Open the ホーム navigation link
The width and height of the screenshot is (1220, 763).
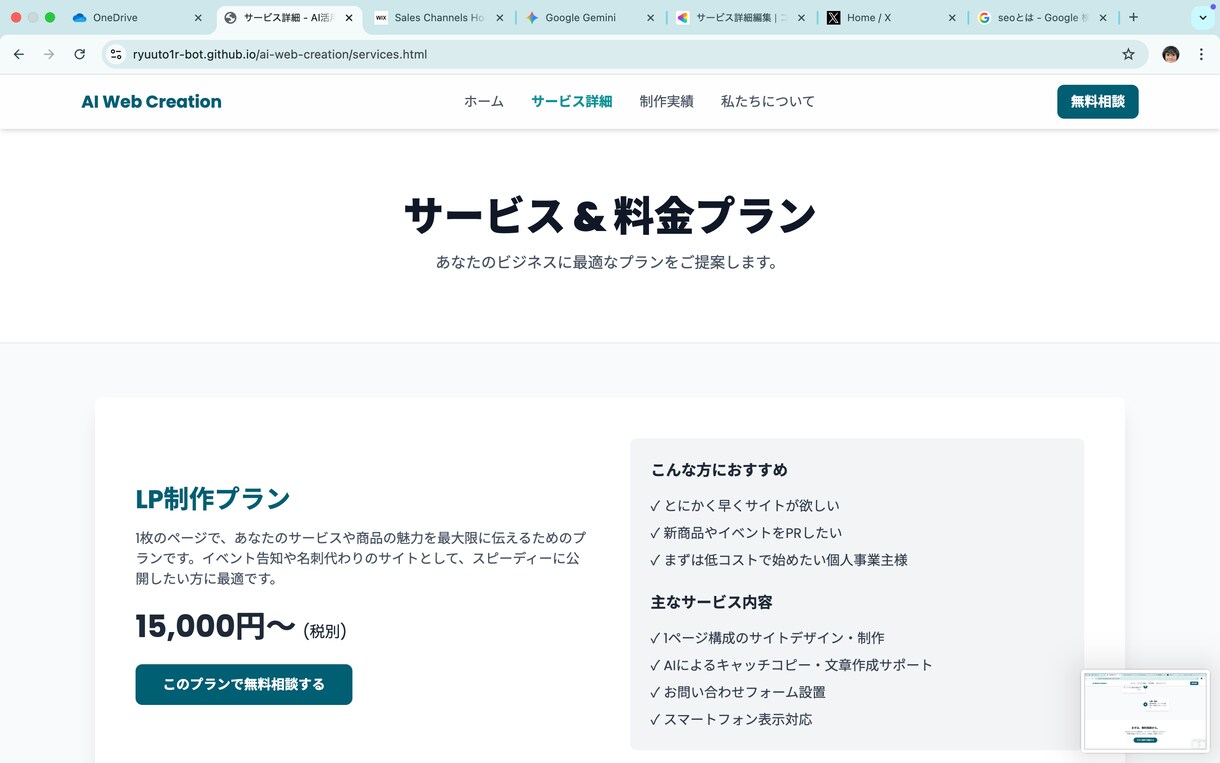point(484,101)
